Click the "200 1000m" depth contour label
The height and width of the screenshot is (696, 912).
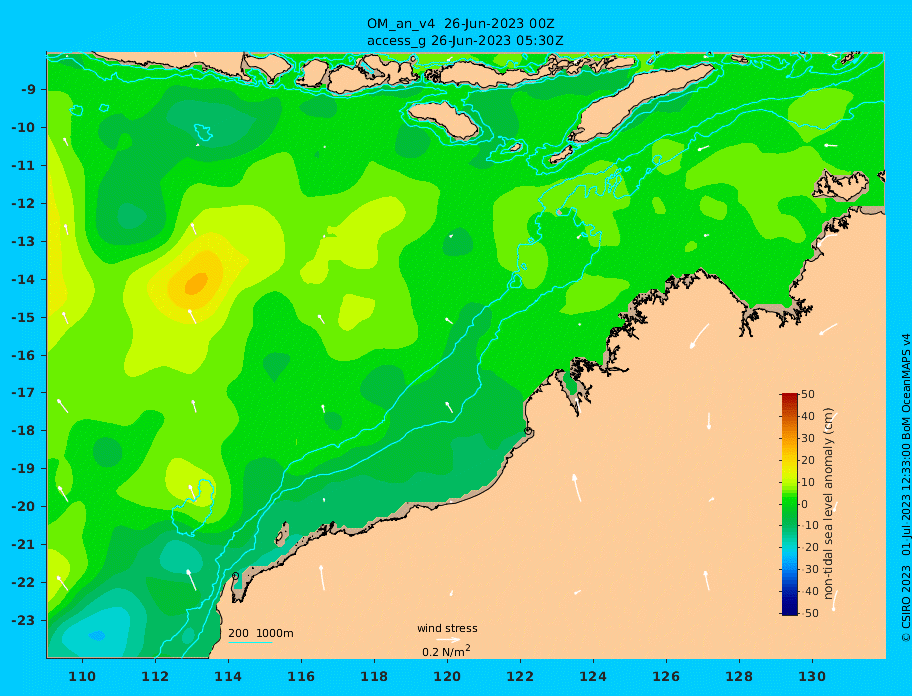click(261, 633)
